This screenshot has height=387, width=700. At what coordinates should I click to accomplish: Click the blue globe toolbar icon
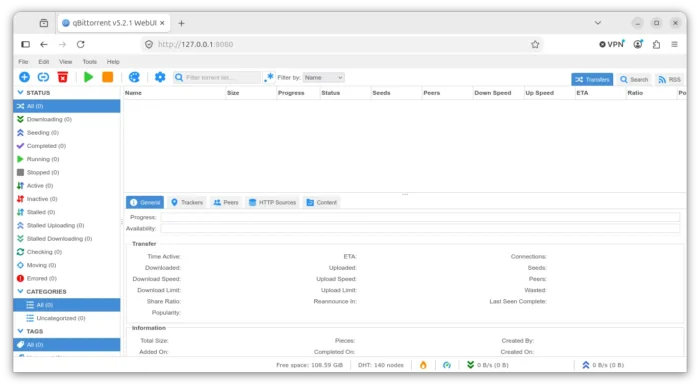pyautogui.click(x=134, y=77)
